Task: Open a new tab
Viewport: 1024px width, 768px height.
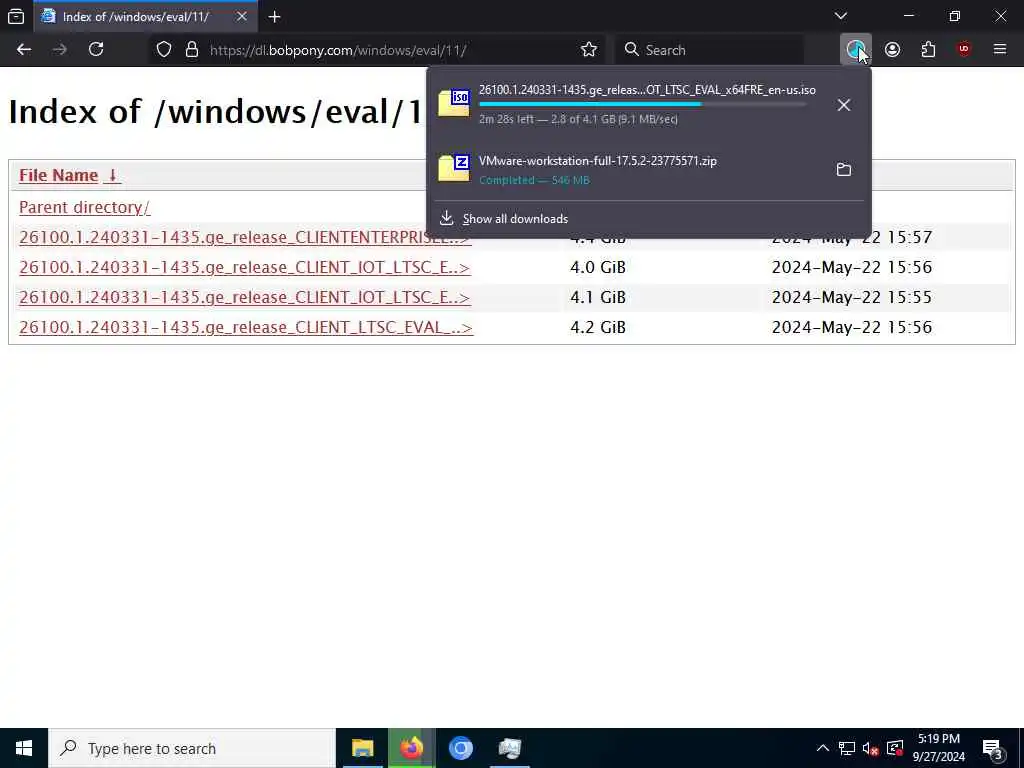Action: pos(274,17)
